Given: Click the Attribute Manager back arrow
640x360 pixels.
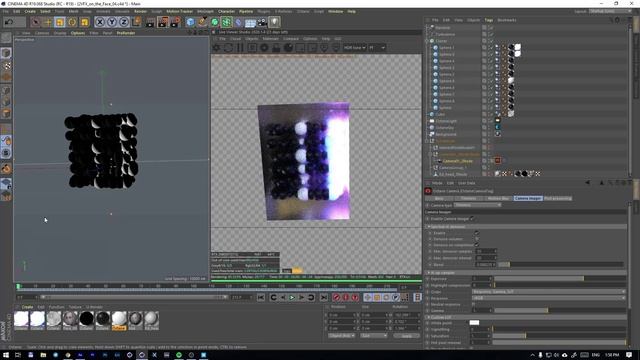Looking at the screenshot, I should coord(588,183).
